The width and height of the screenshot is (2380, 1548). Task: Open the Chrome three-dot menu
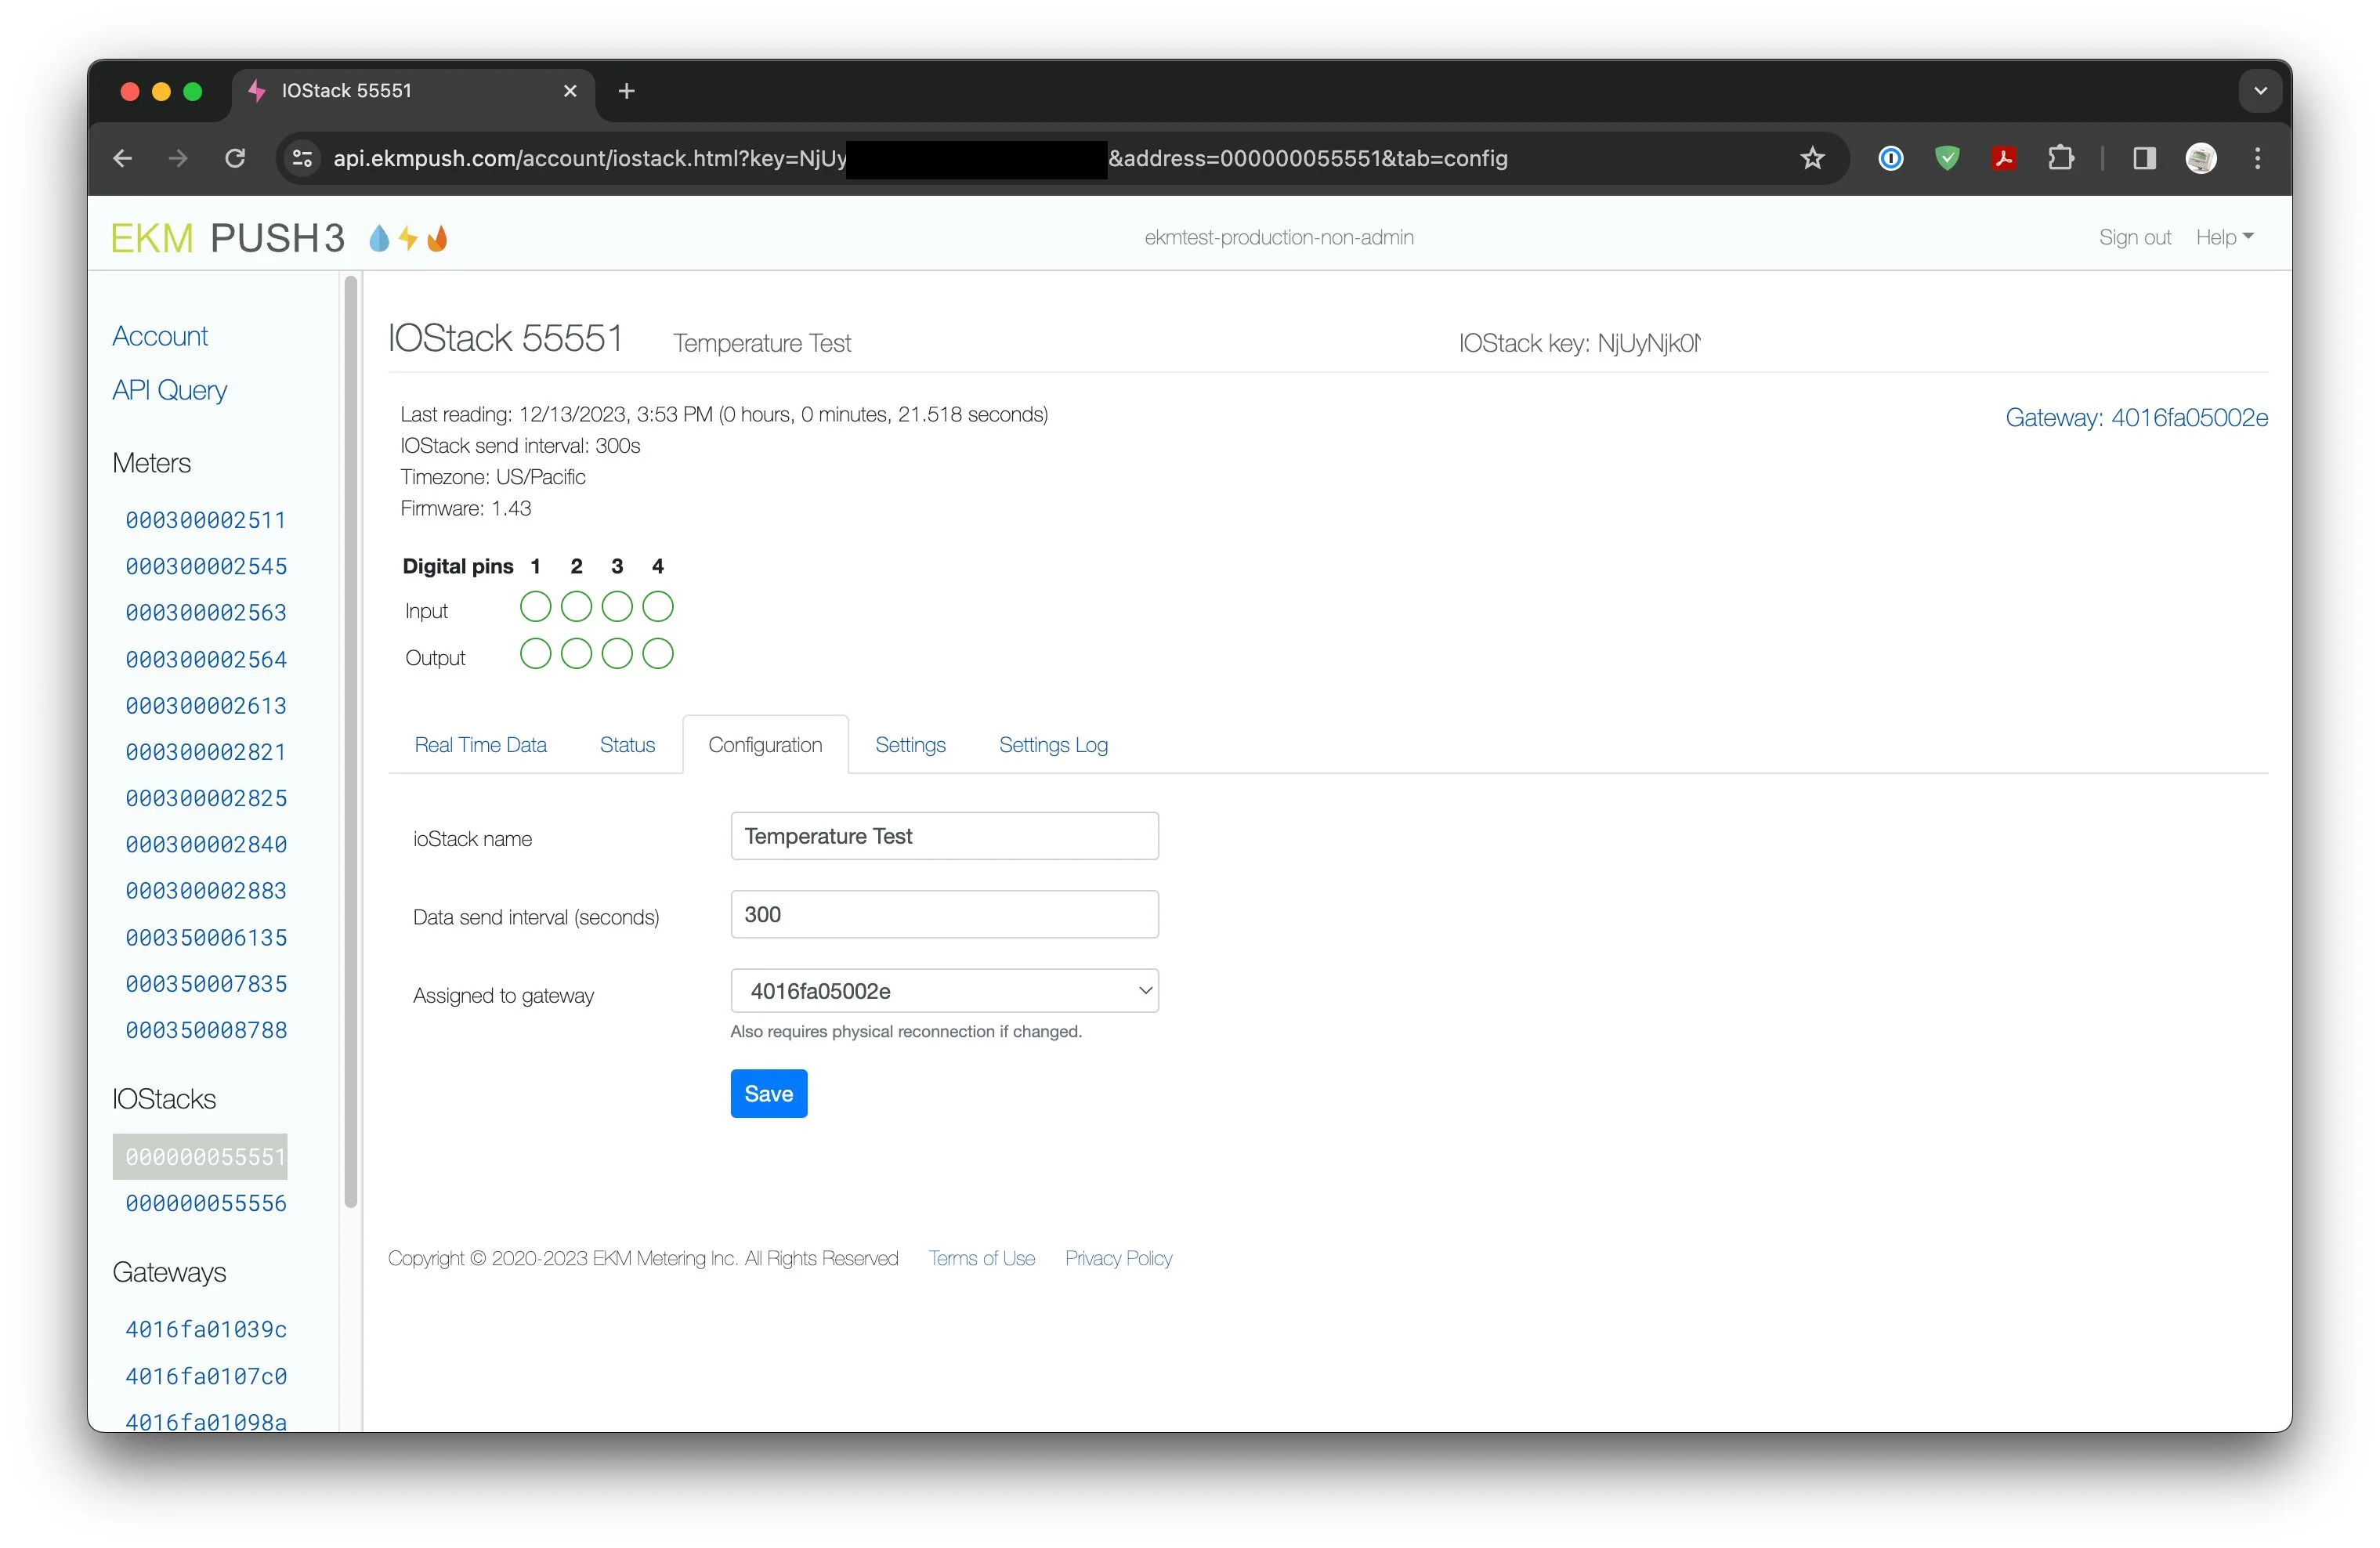click(x=2257, y=158)
